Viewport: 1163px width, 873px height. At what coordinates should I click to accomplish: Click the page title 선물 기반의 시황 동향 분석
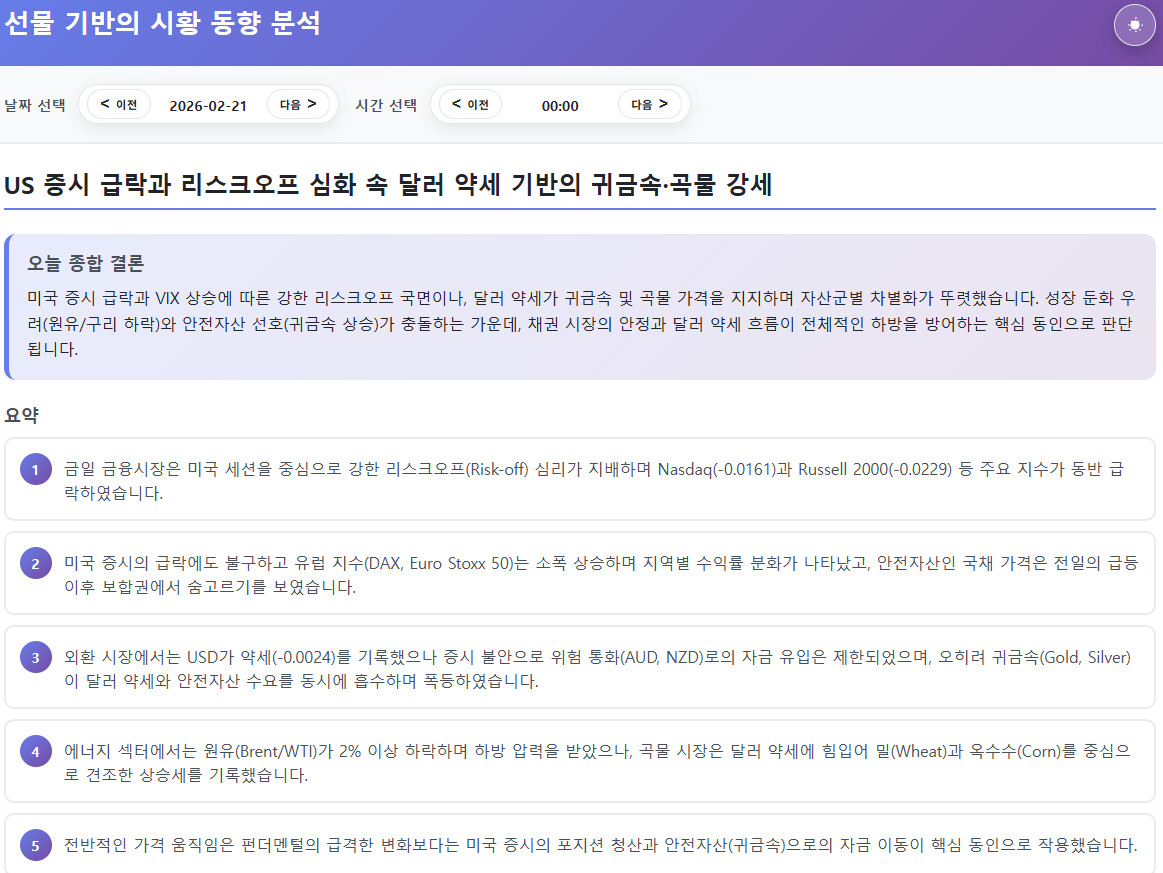(162, 24)
